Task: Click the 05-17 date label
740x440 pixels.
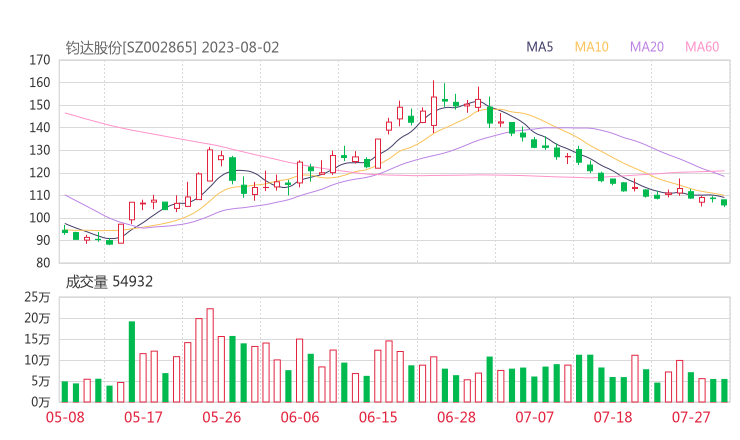Action: coord(143,418)
